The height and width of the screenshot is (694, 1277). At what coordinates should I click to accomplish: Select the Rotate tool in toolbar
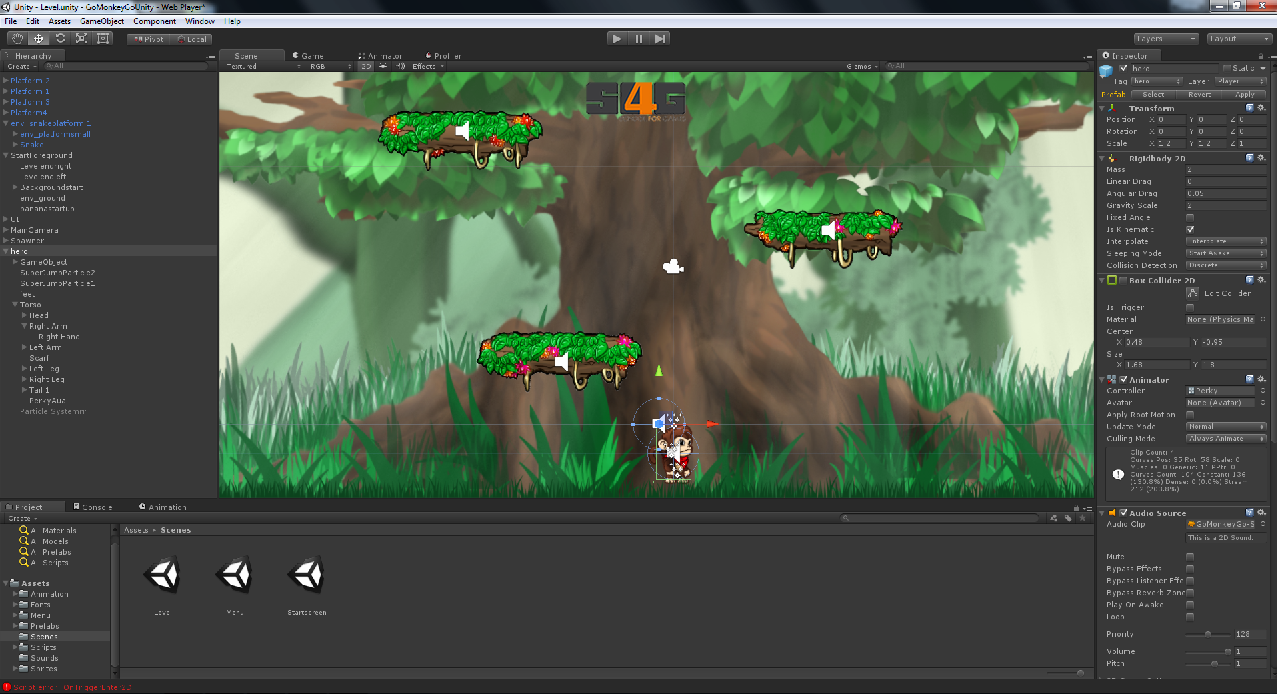coord(60,38)
